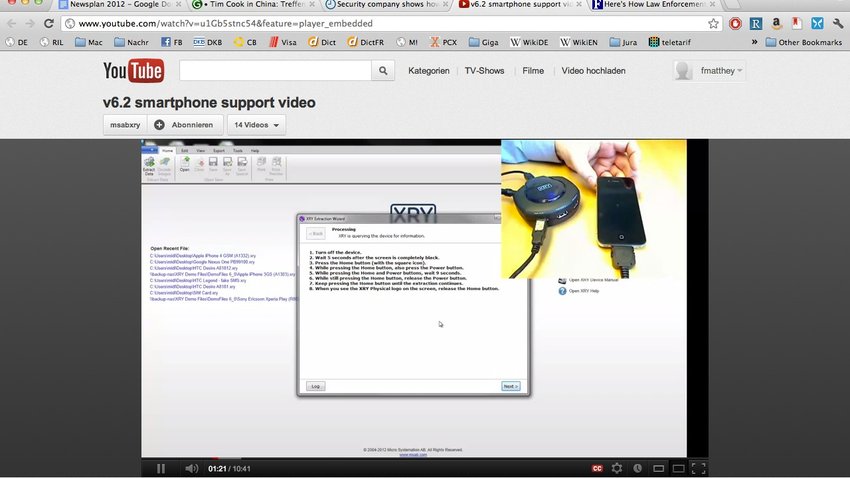
Task: Open the msabxry channel button
Action: coord(125,125)
